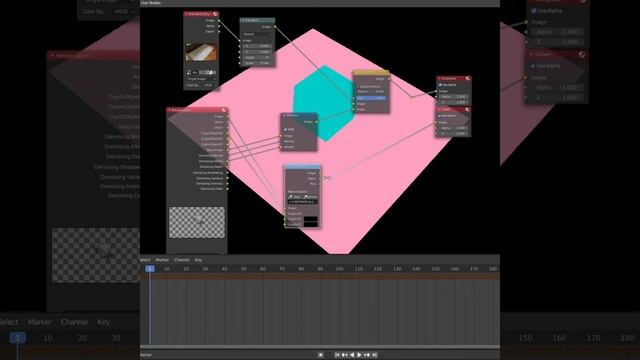Click blue Fac slider in Alpha Over node
Image resolution: width=640 pixels, height=360 pixels.
tap(371, 98)
